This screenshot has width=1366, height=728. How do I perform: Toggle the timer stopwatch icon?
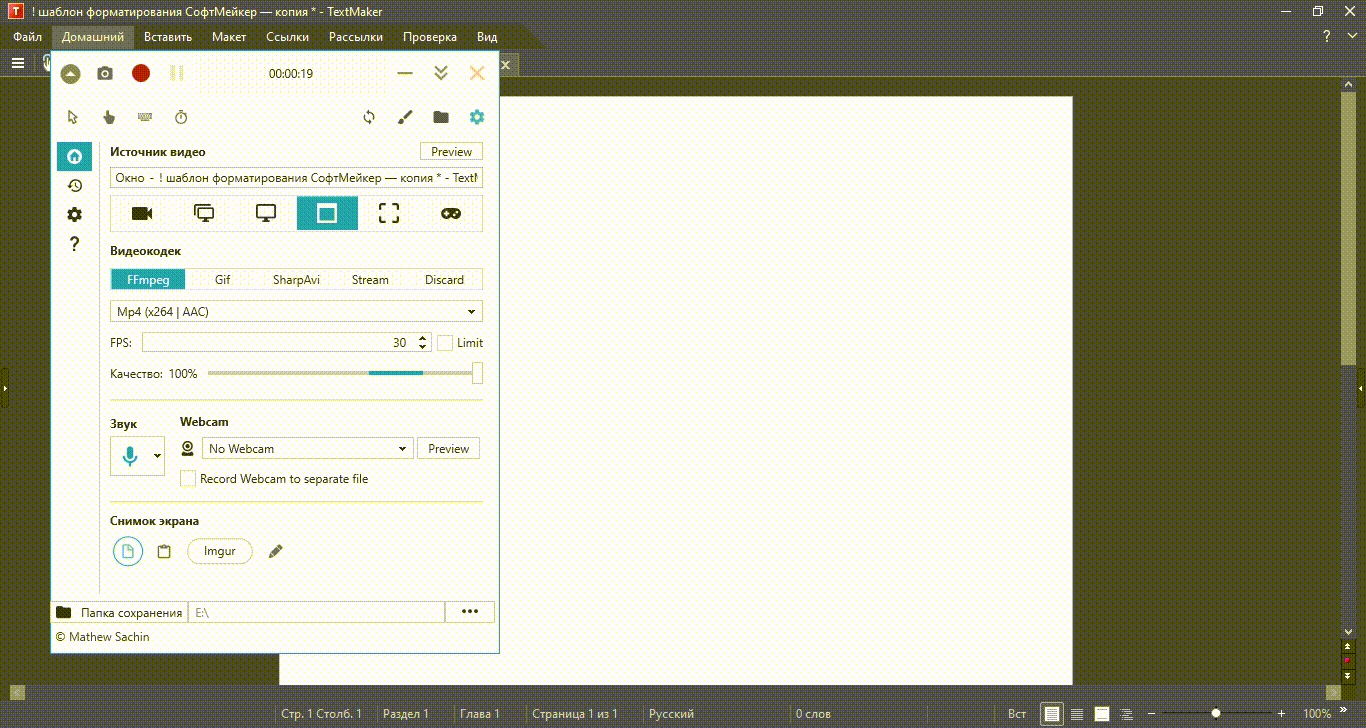[x=181, y=117]
